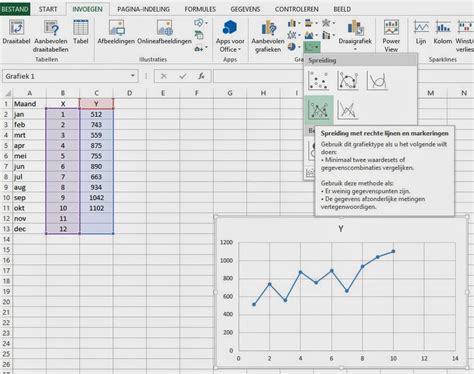474x374 pixels.
Task: Insert a SmartArt graphic
Action: click(199, 35)
